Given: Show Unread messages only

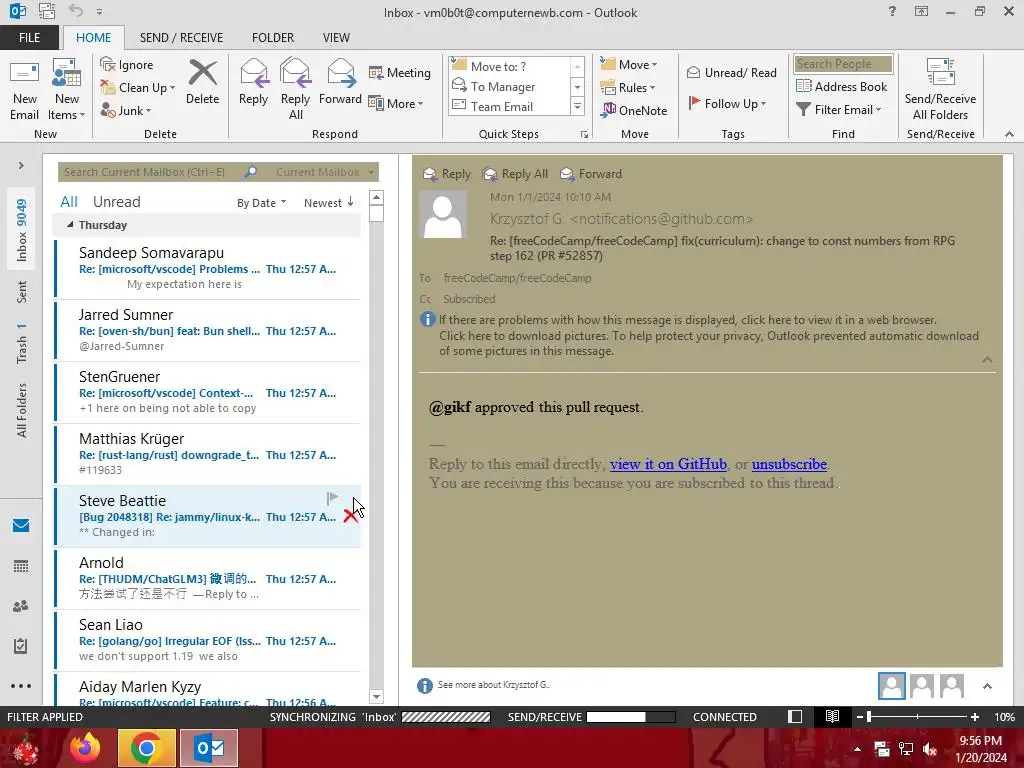Looking at the screenshot, I should click(116, 202).
